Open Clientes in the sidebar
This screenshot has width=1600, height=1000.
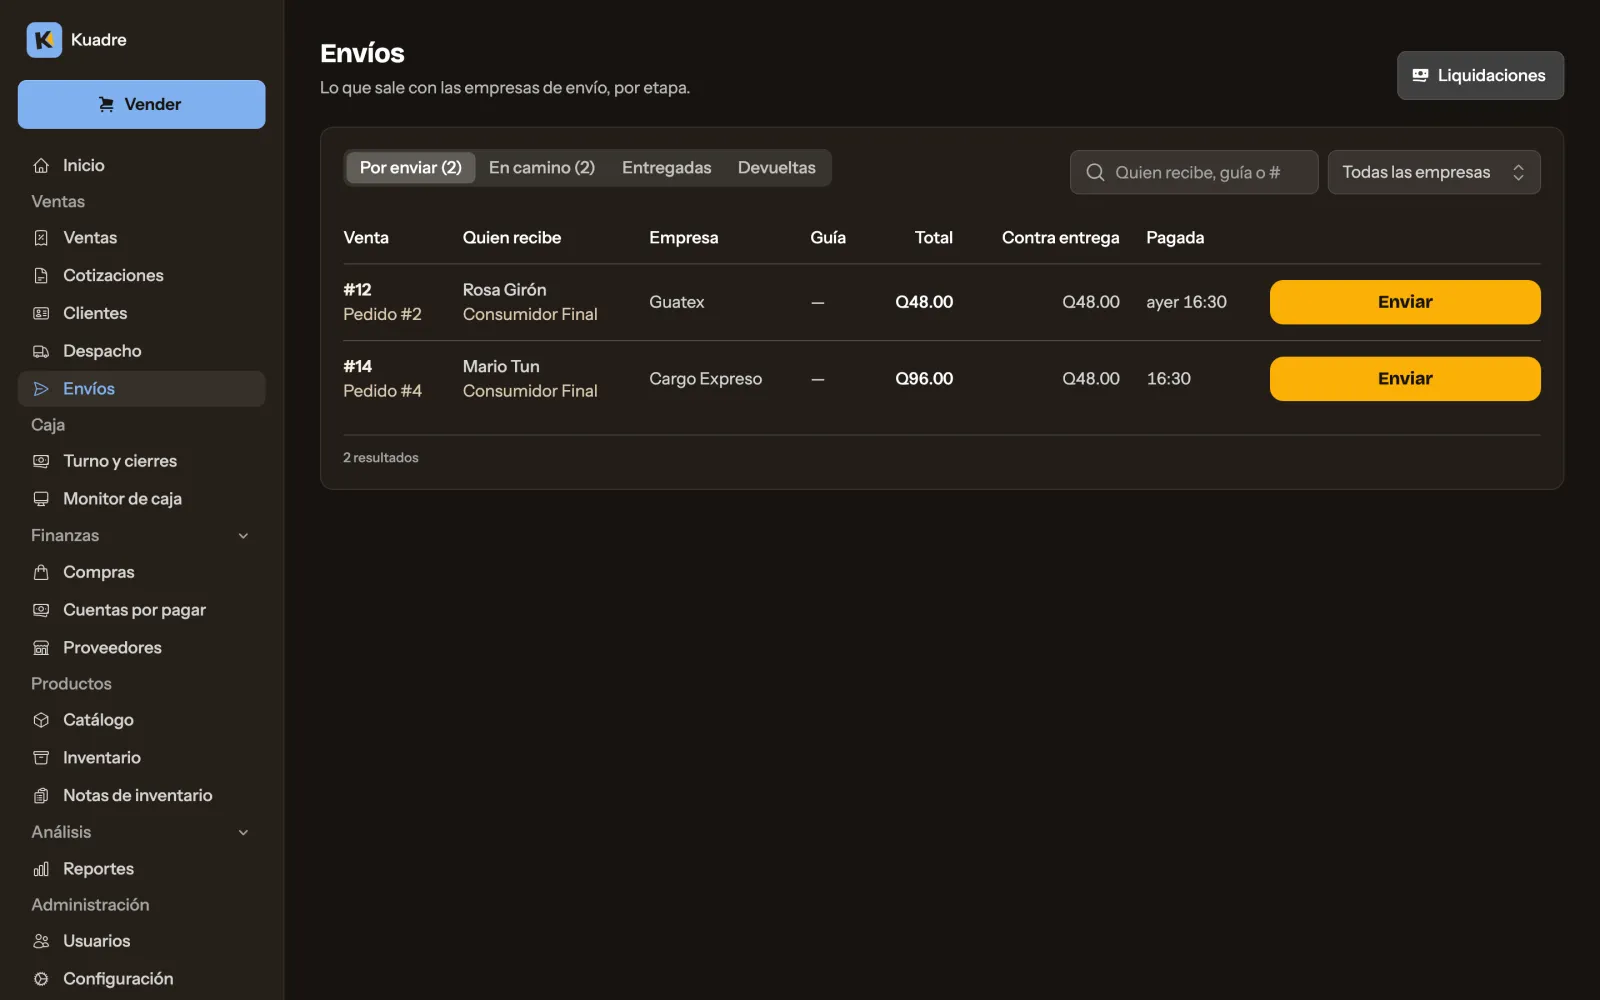click(x=141, y=313)
